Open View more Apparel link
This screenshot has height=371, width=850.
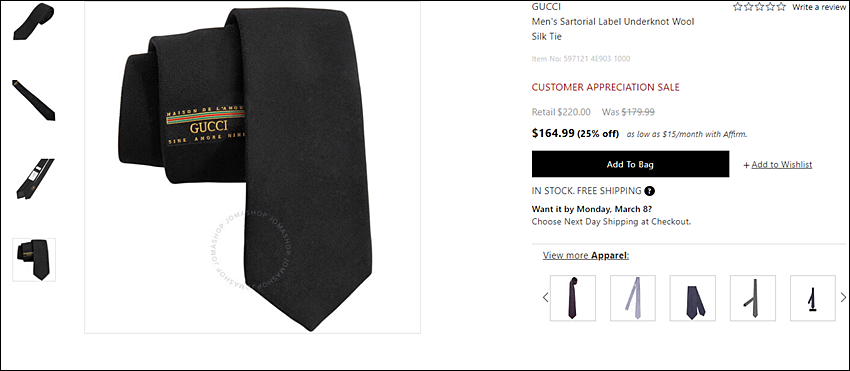click(x=585, y=255)
